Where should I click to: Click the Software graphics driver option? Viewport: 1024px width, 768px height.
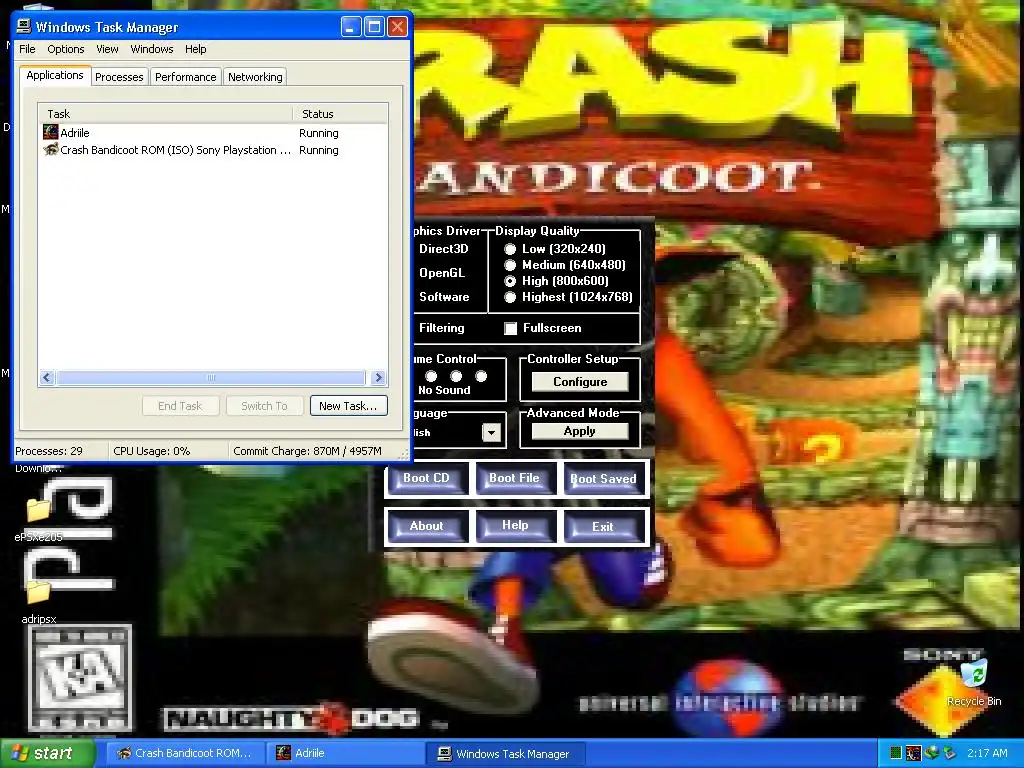pos(444,297)
